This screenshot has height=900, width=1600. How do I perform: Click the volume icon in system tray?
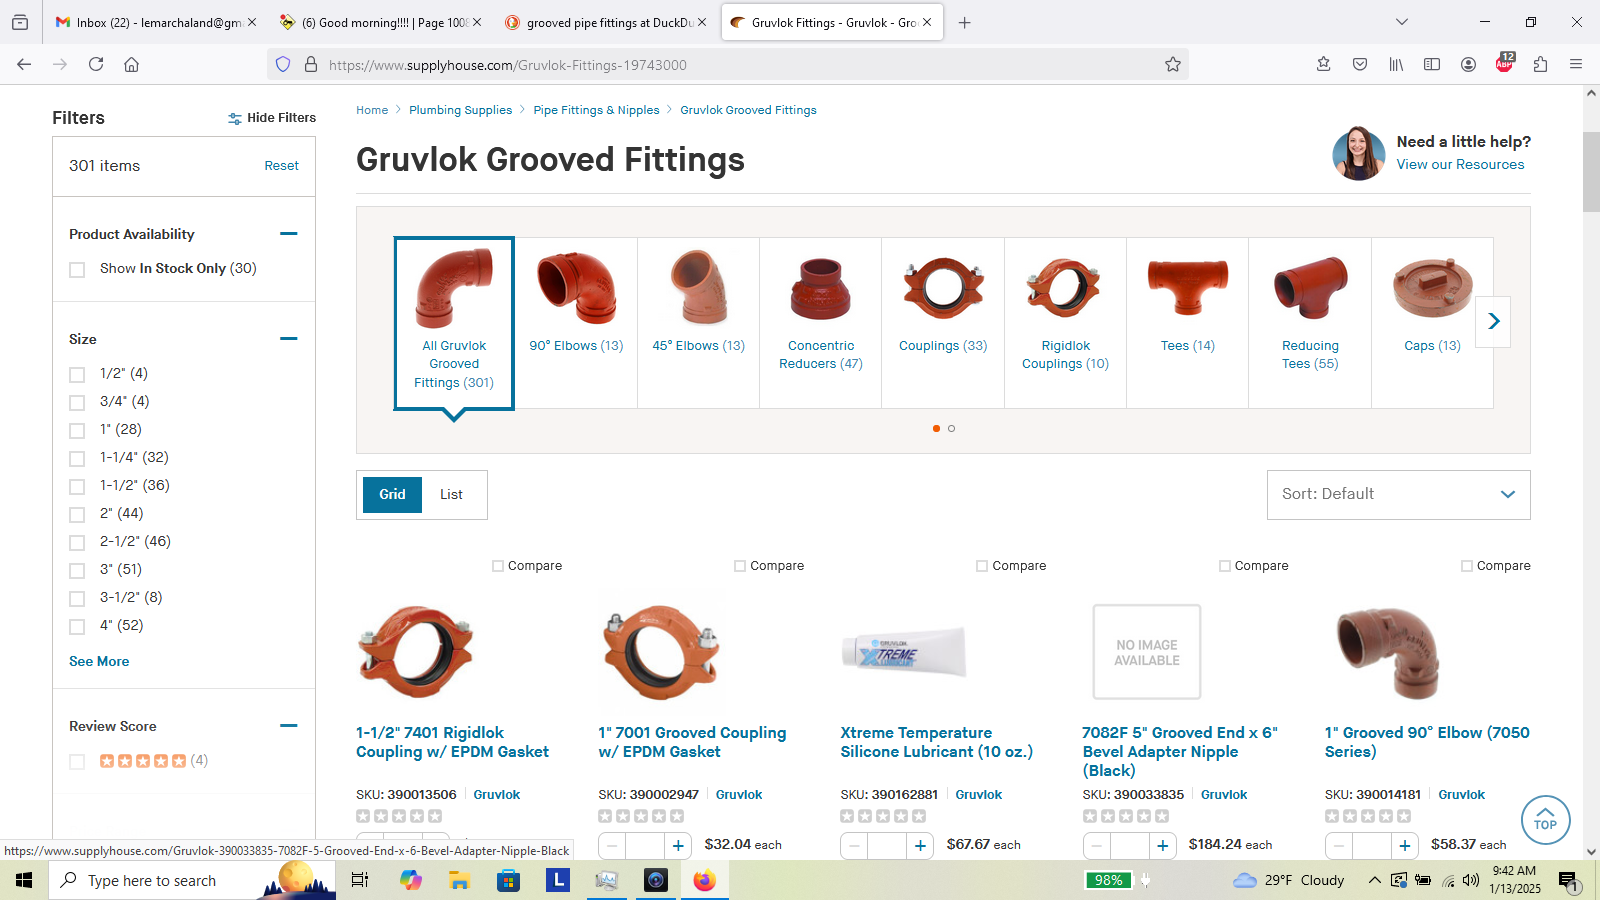coord(1470,880)
